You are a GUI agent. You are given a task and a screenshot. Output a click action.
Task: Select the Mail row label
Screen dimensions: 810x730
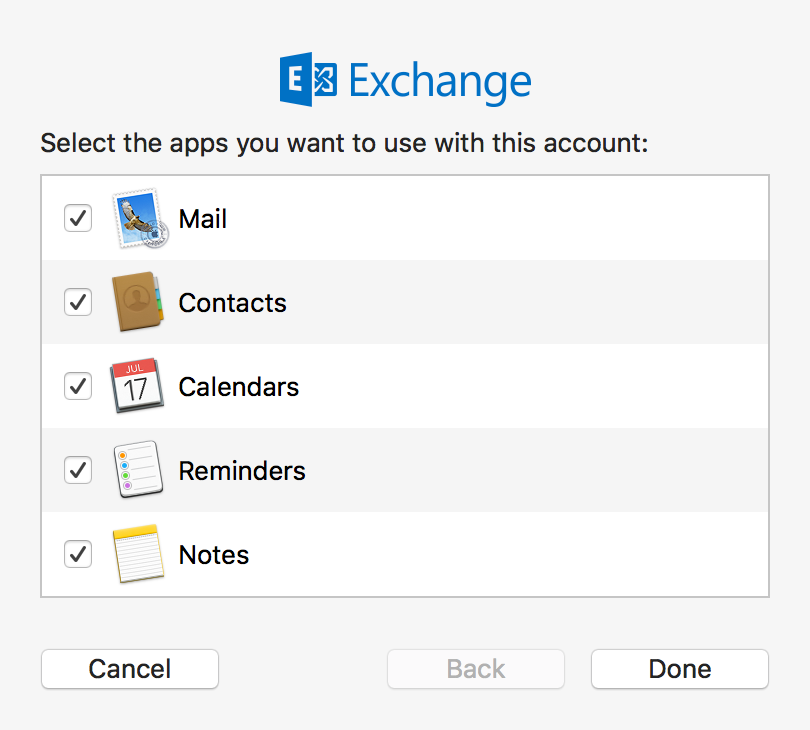(x=203, y=219)
